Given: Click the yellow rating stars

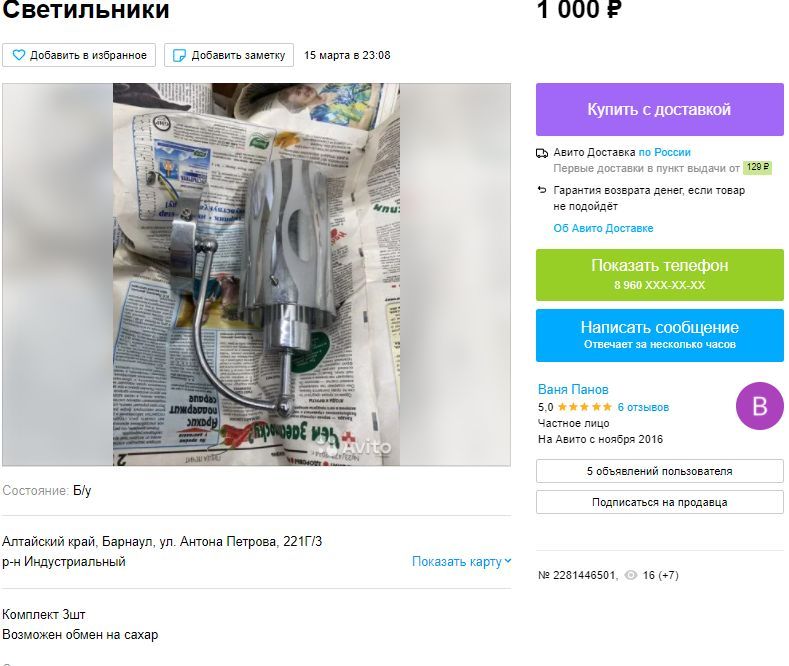Looking at the screenshot, I should (x=585, y=407).
